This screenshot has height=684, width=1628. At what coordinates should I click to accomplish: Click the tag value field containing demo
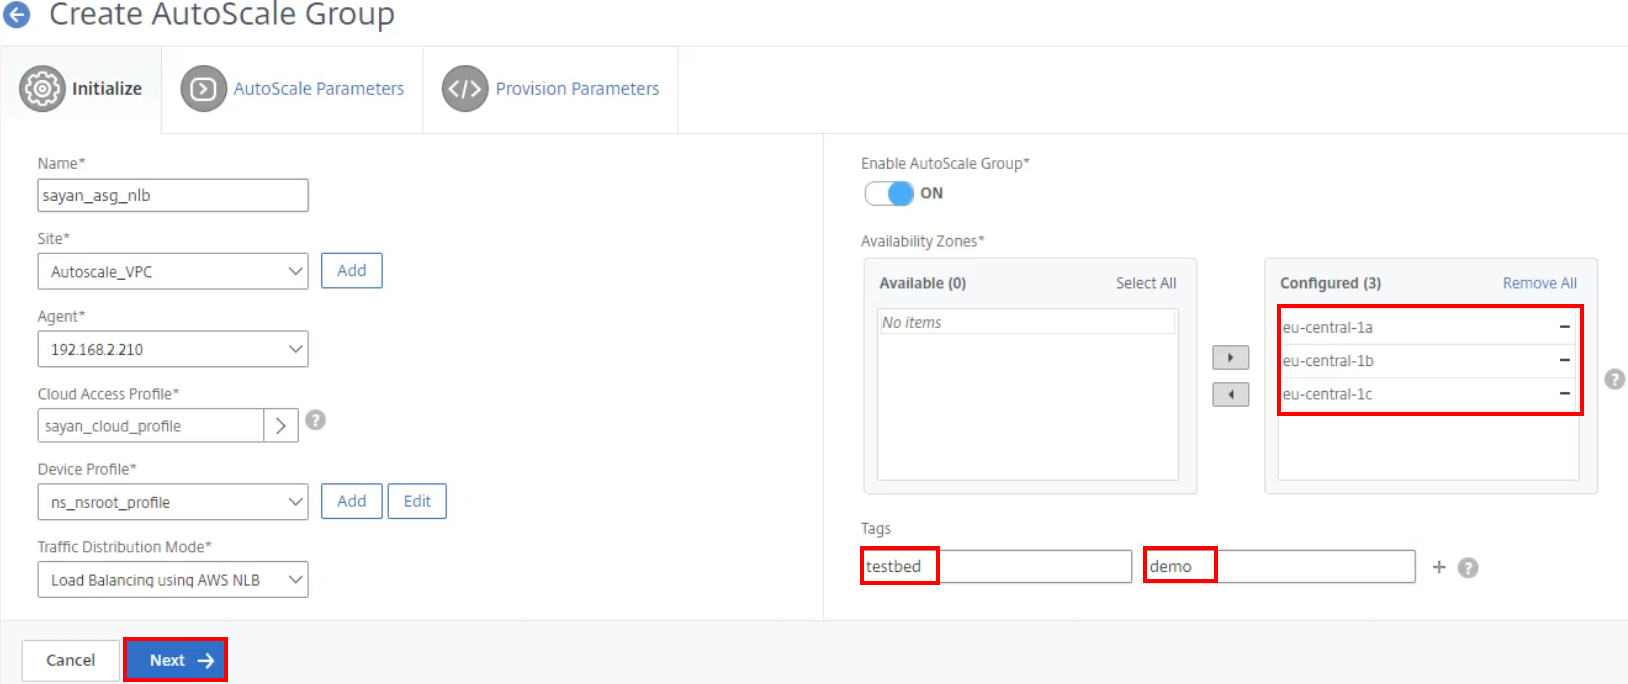1281,567
